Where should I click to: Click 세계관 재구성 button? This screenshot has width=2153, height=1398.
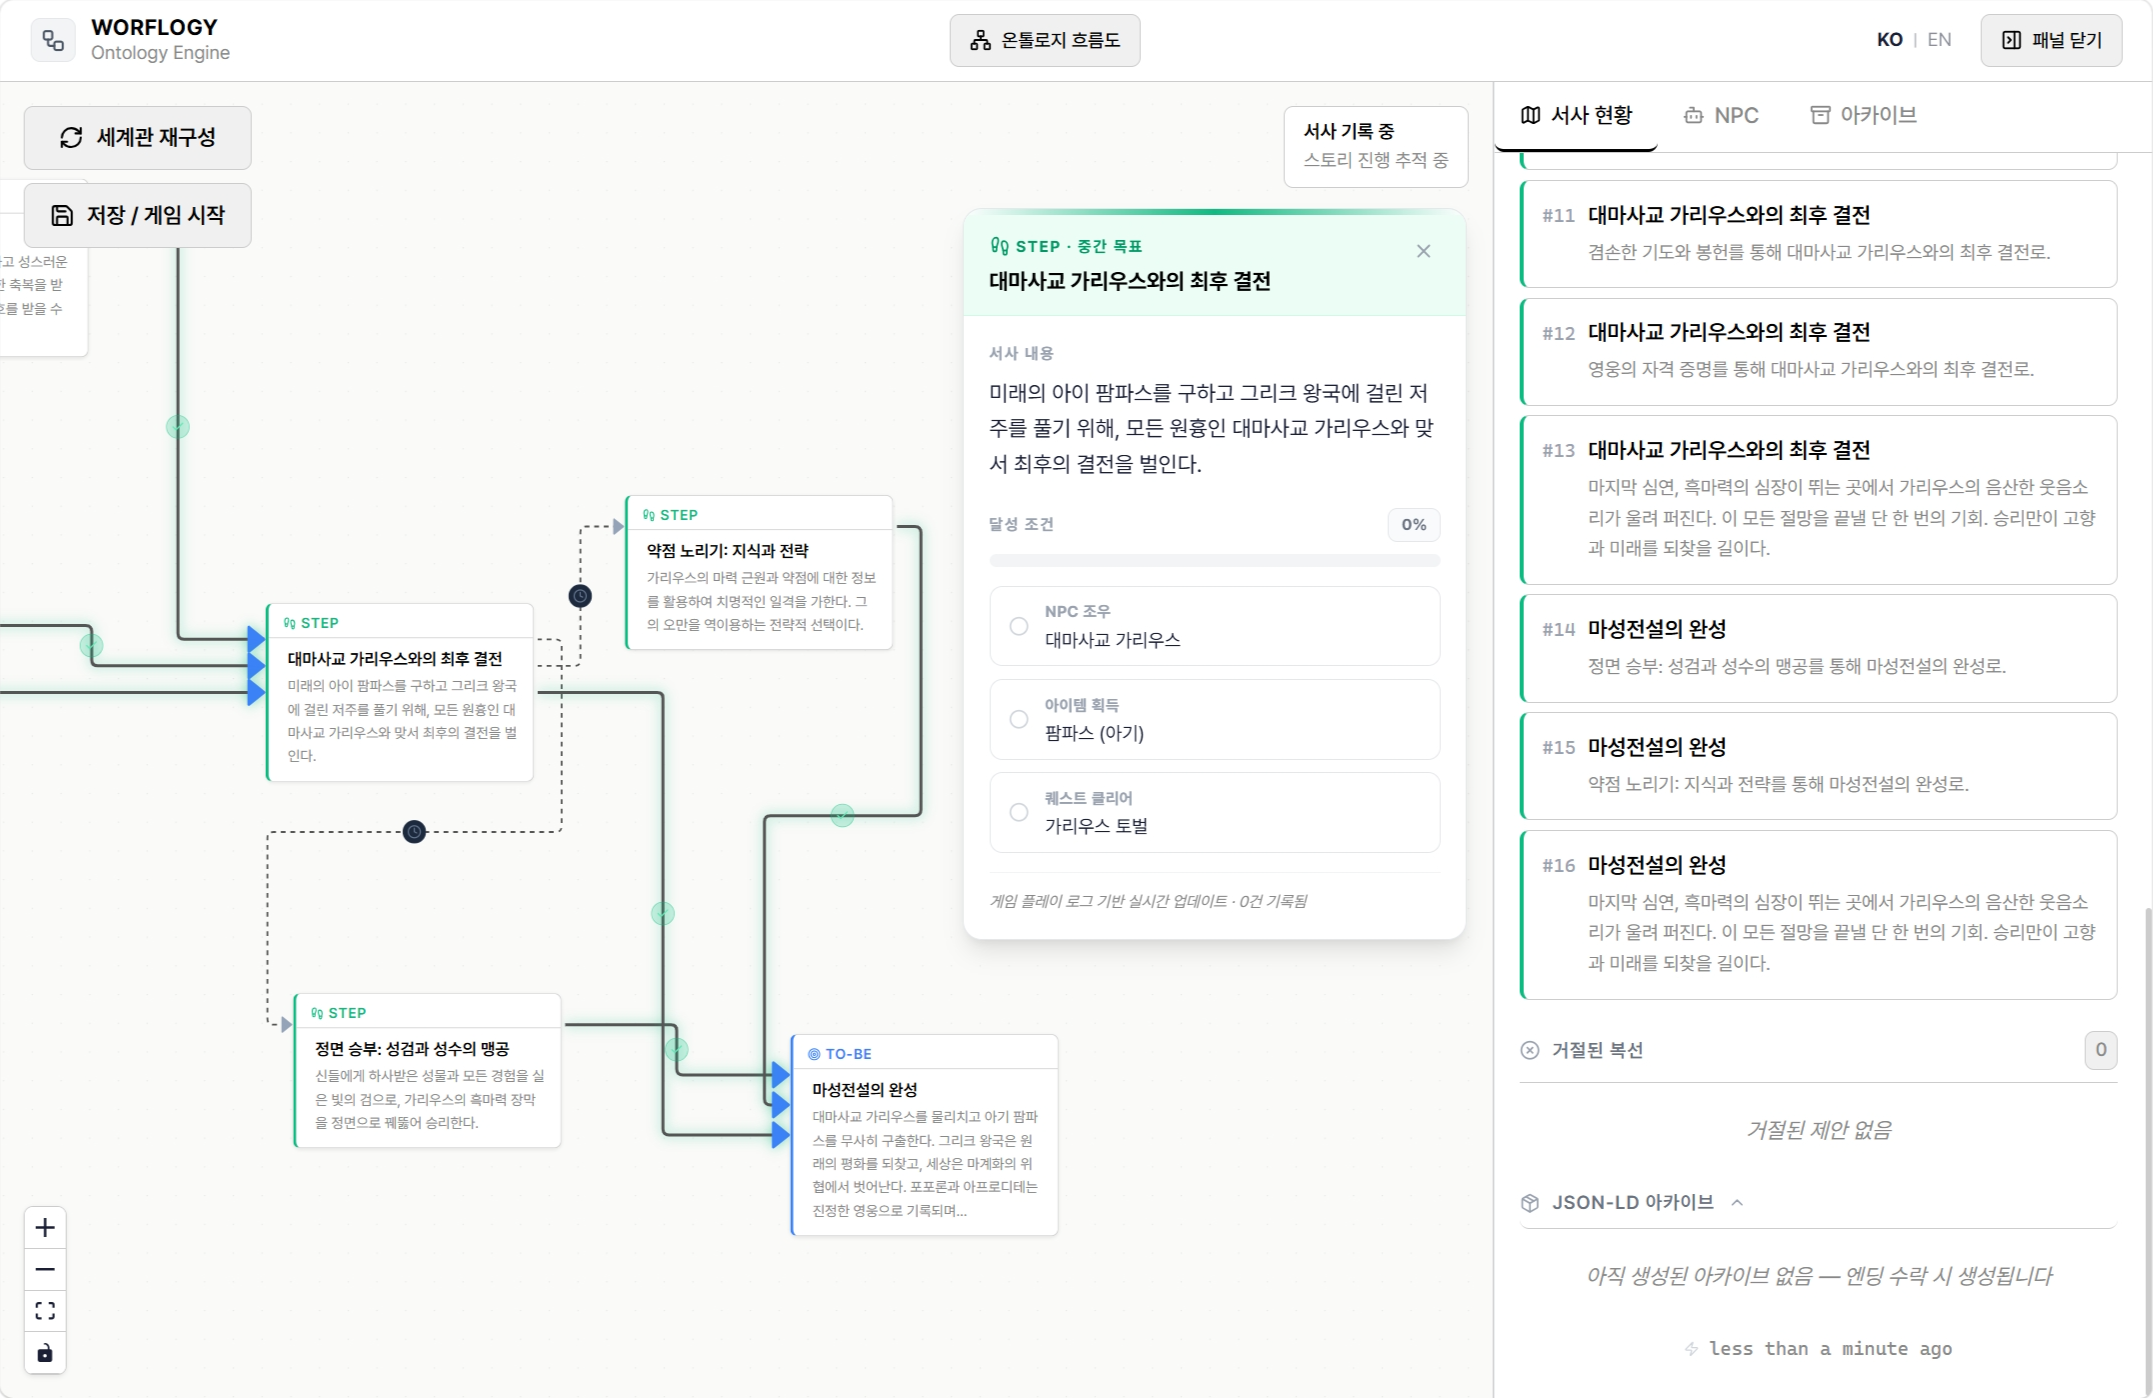138,137
